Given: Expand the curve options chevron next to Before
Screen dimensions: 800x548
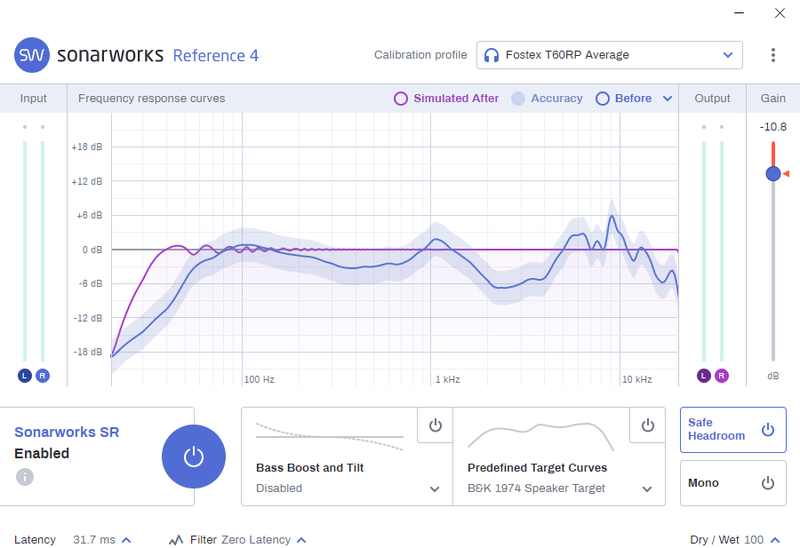Looking at the screenshot, I should [x=667, y=98].
